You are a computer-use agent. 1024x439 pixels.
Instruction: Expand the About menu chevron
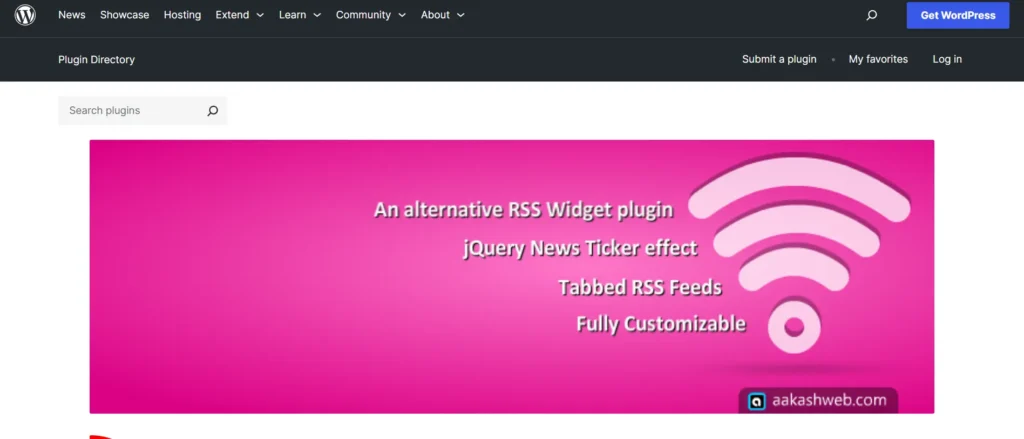click(x=460, y=15)
